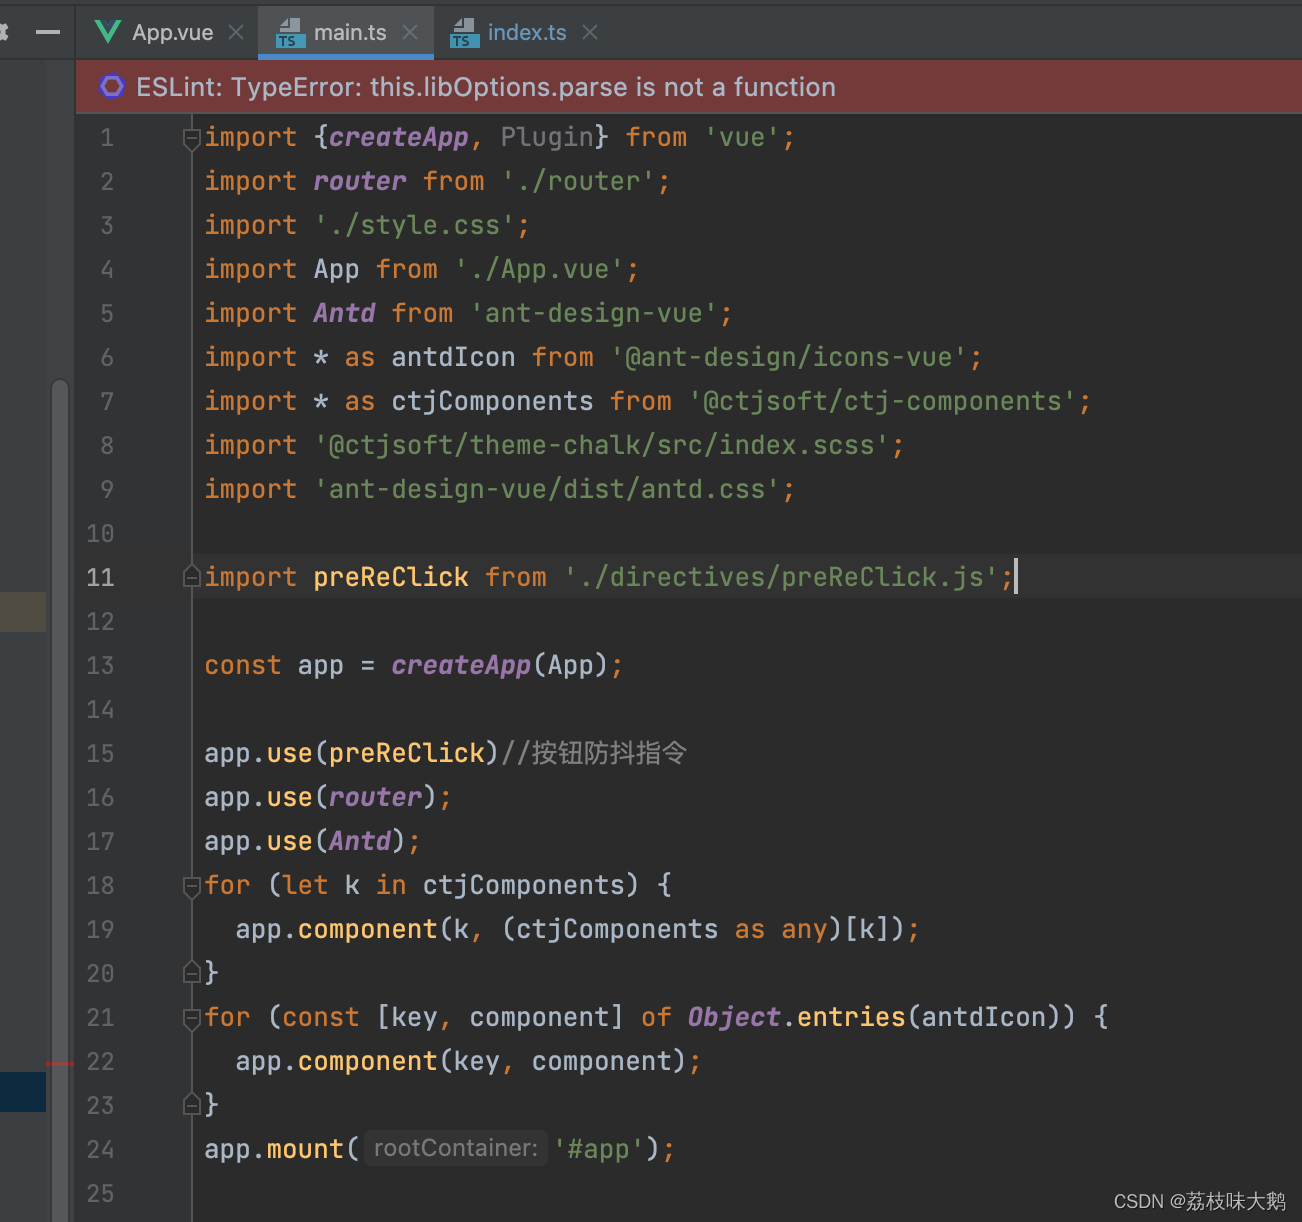The height and width of the screenshot is (1222, 1302).
Task: Toggle fold marker at line 11 import
Action: 191,577
